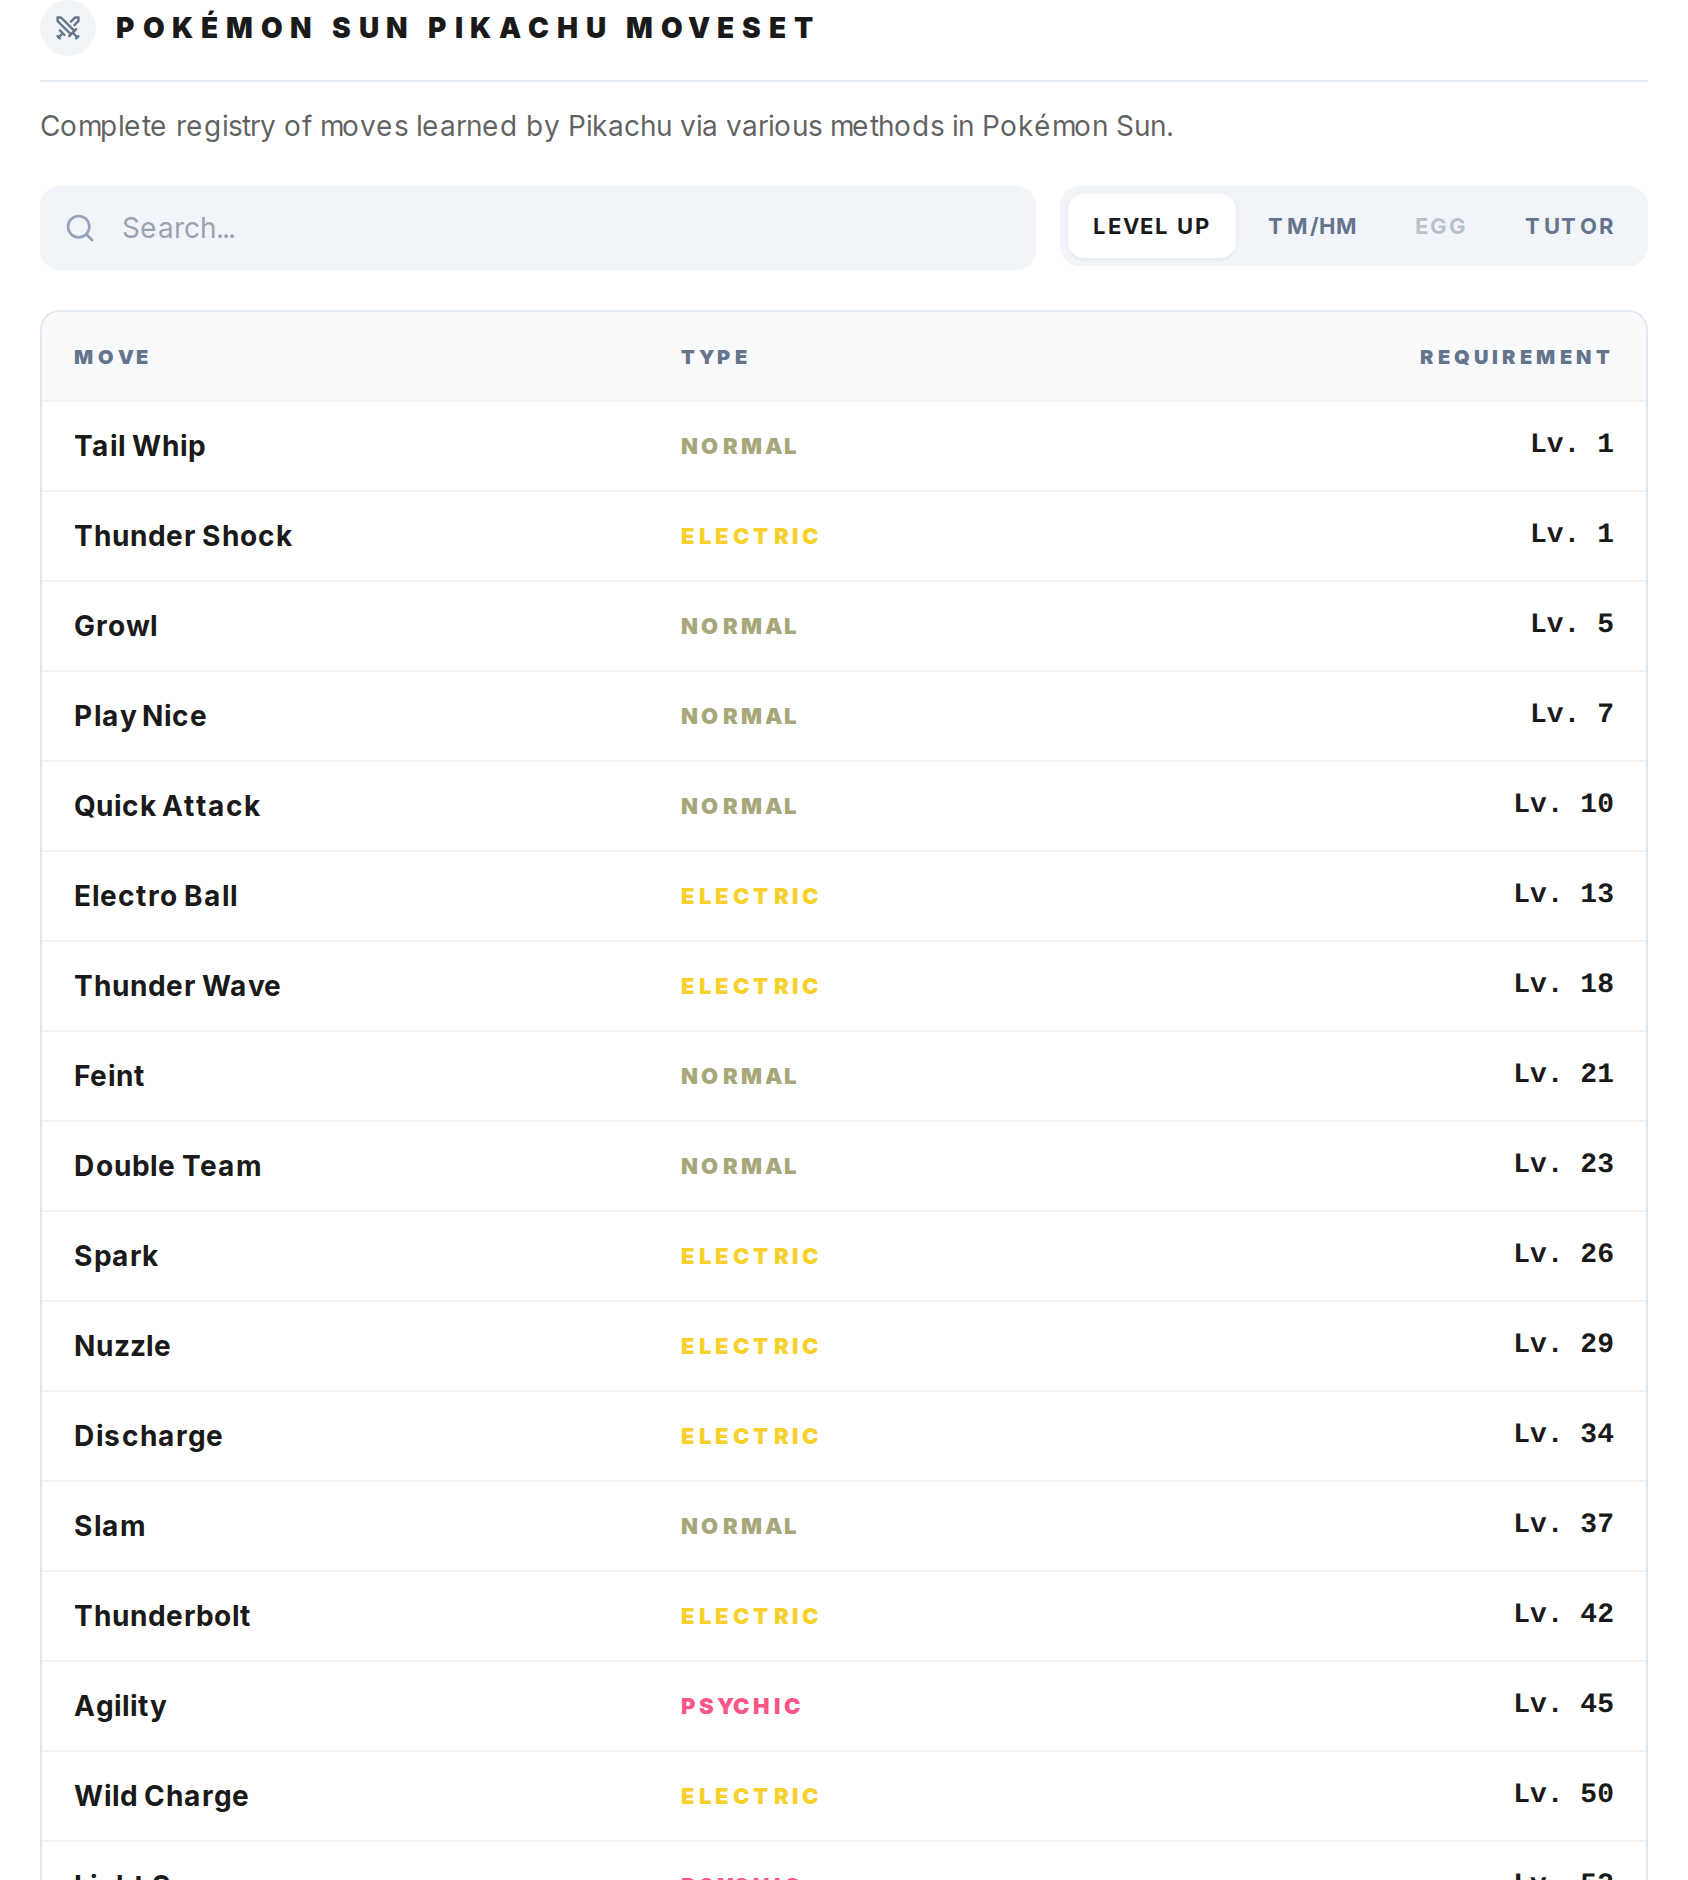Click the Wild Charge move name
1688x1880 pixels.
pos(161,1796)
